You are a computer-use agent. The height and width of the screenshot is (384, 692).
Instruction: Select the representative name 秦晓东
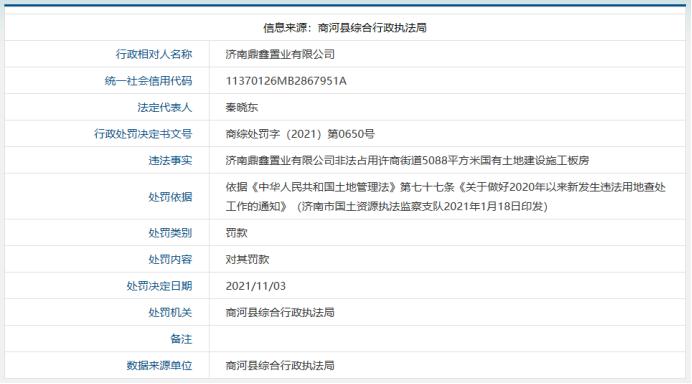(241, 107)
